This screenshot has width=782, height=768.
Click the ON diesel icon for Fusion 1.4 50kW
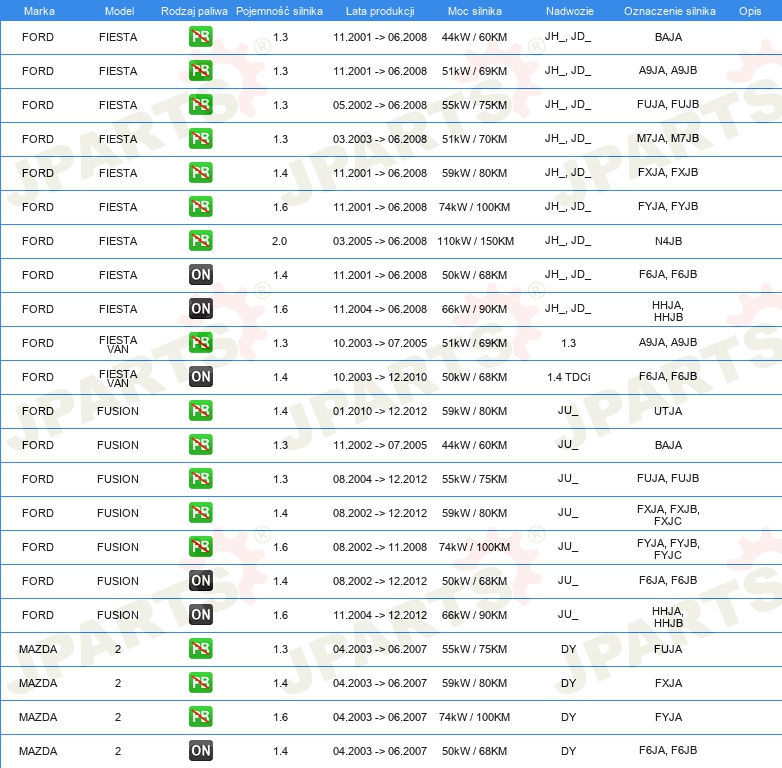click(200, 580)
